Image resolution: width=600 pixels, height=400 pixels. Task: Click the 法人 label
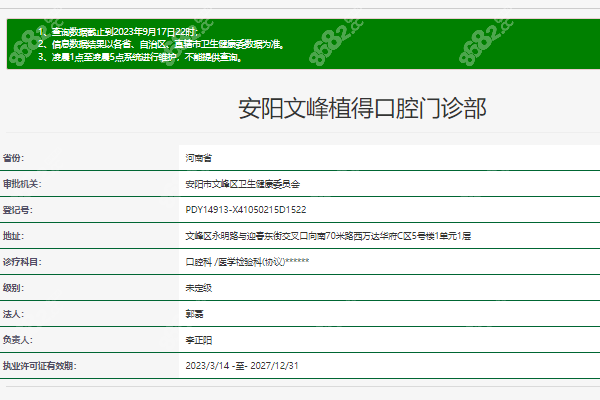[x=13, y=314]
